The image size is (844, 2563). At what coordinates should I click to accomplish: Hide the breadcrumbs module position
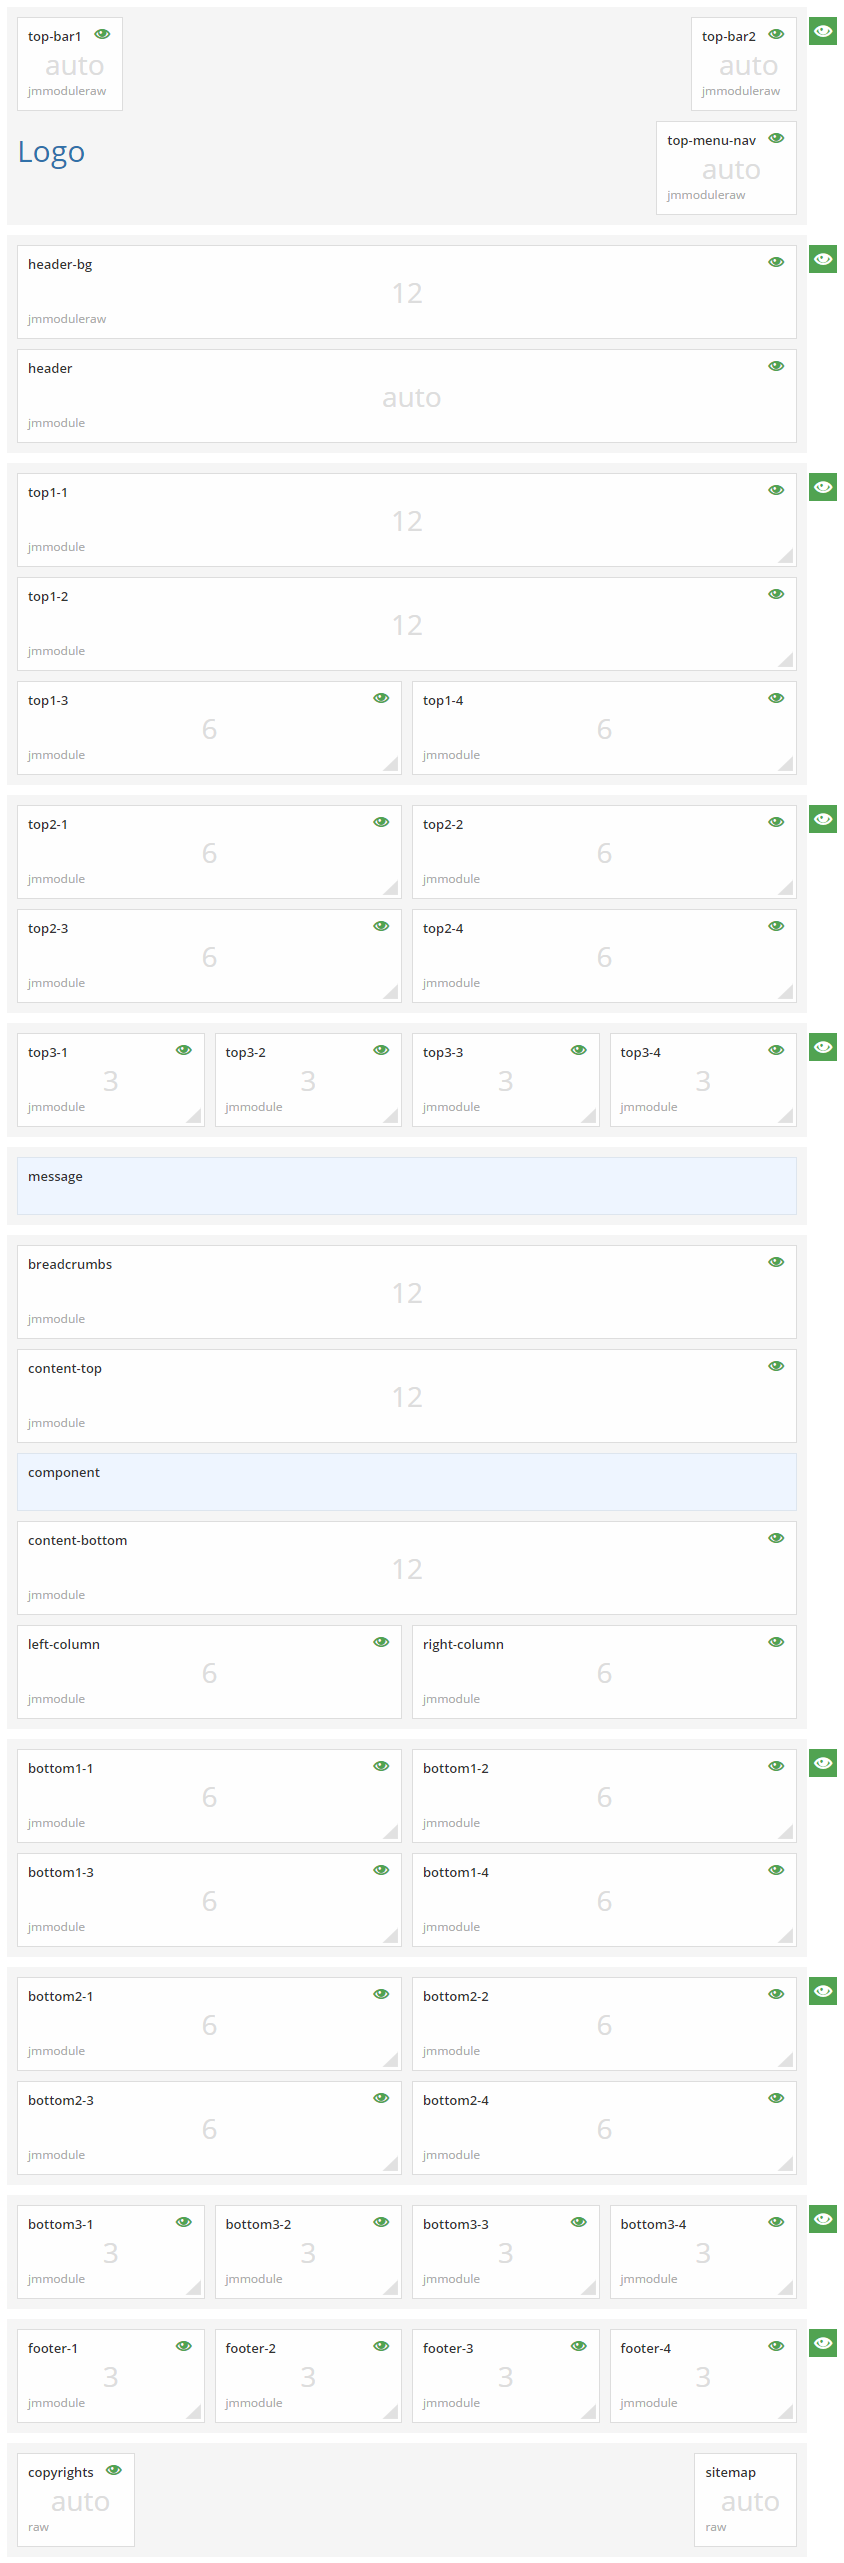[x=776, y=1262]
